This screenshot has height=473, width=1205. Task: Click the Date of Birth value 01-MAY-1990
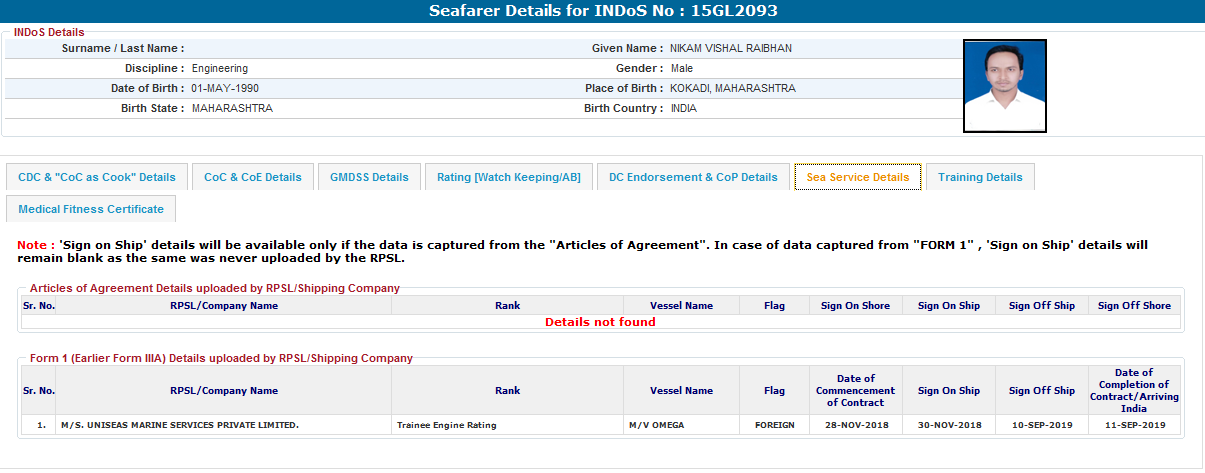226,88
